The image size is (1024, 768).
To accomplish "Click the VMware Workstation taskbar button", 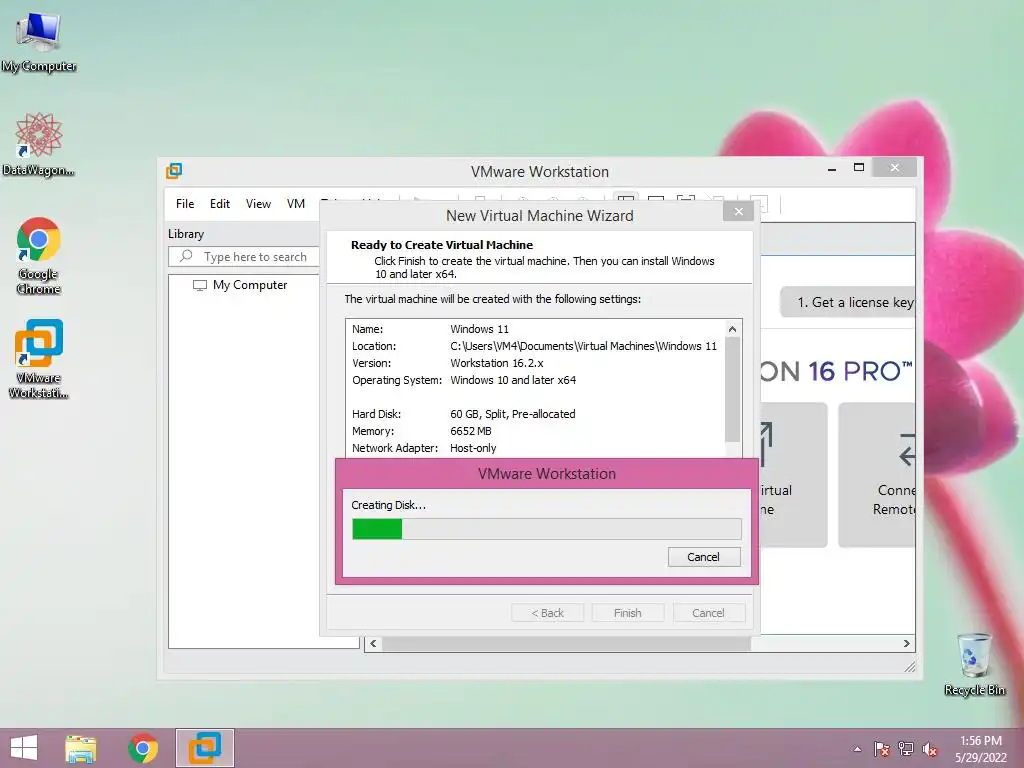I will pyautogui.click(x=204, y=748).
